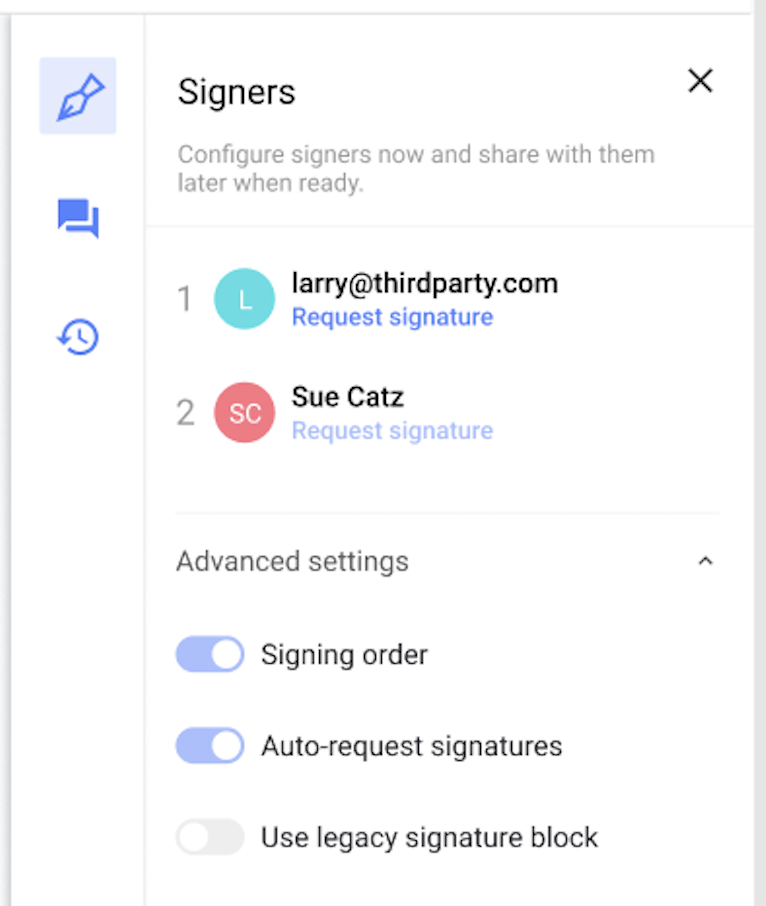Enable Use legacy signature block toggle
Screen dimensions: 766x906
(210, 837)
